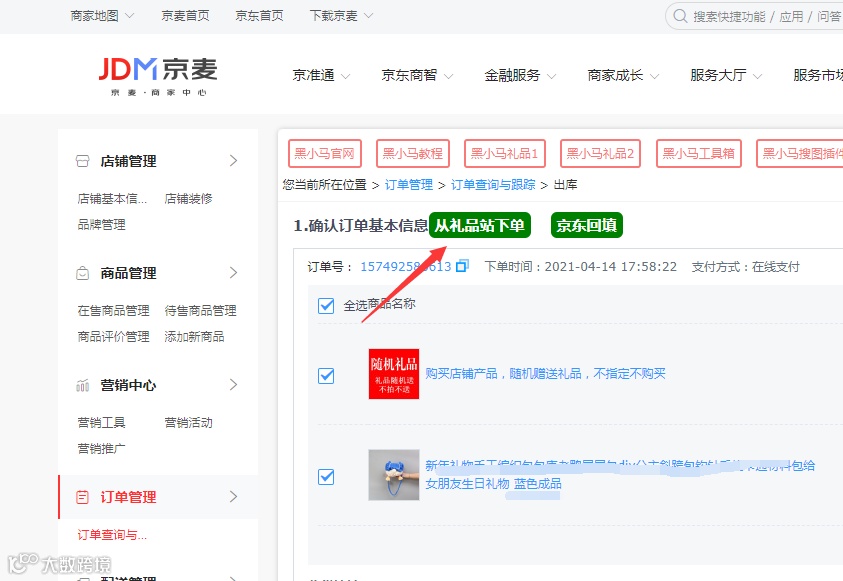Click the 黑小马搜图插件 button
Screen dimensions: 843x581
pyautogui.click(x=799, y=154)
